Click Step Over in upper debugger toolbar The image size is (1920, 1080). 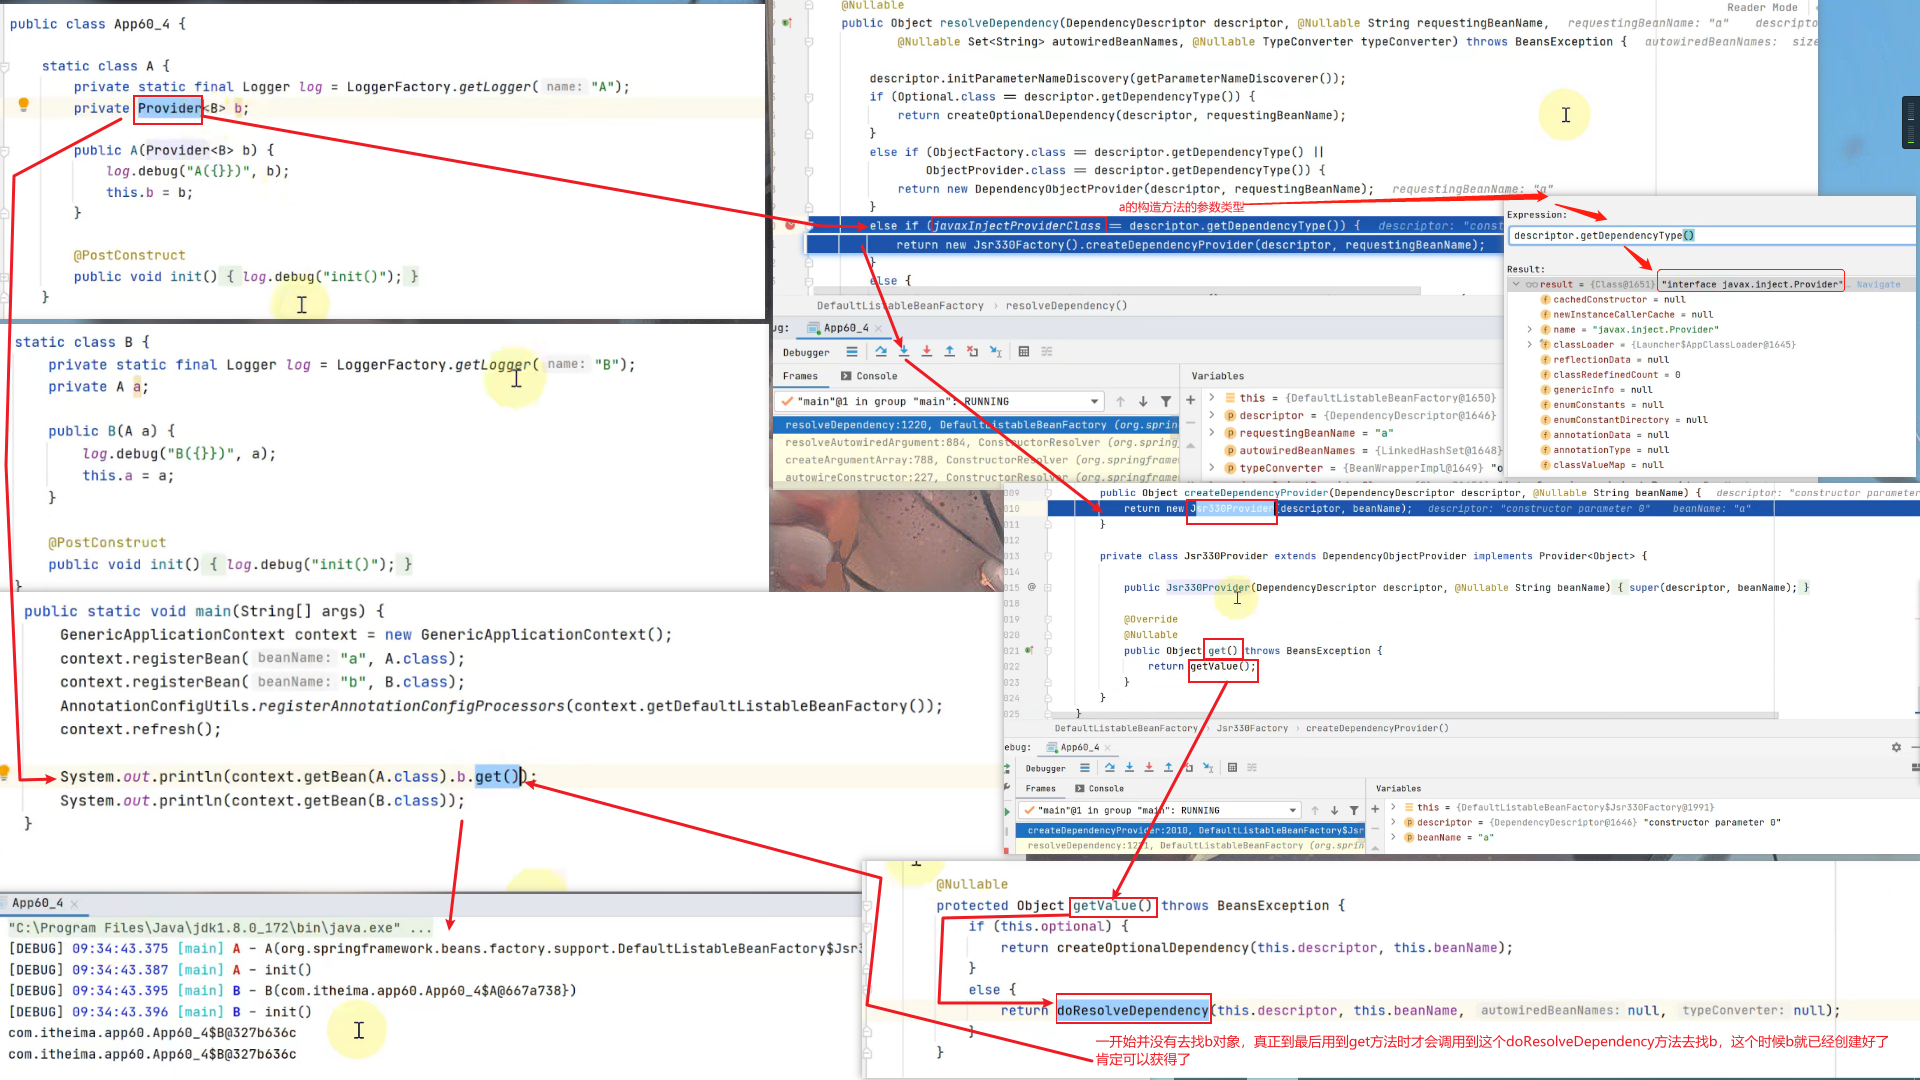coord(881,352)
